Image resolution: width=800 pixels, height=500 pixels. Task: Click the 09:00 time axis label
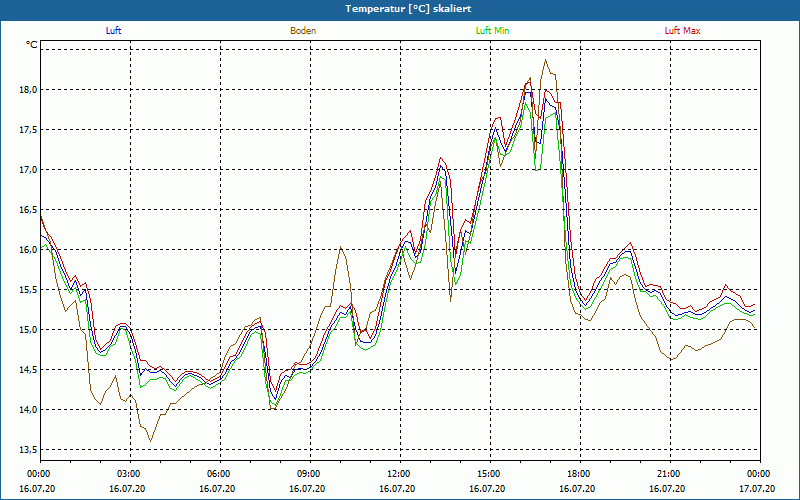pyautogui.click(x=310, y=473)
